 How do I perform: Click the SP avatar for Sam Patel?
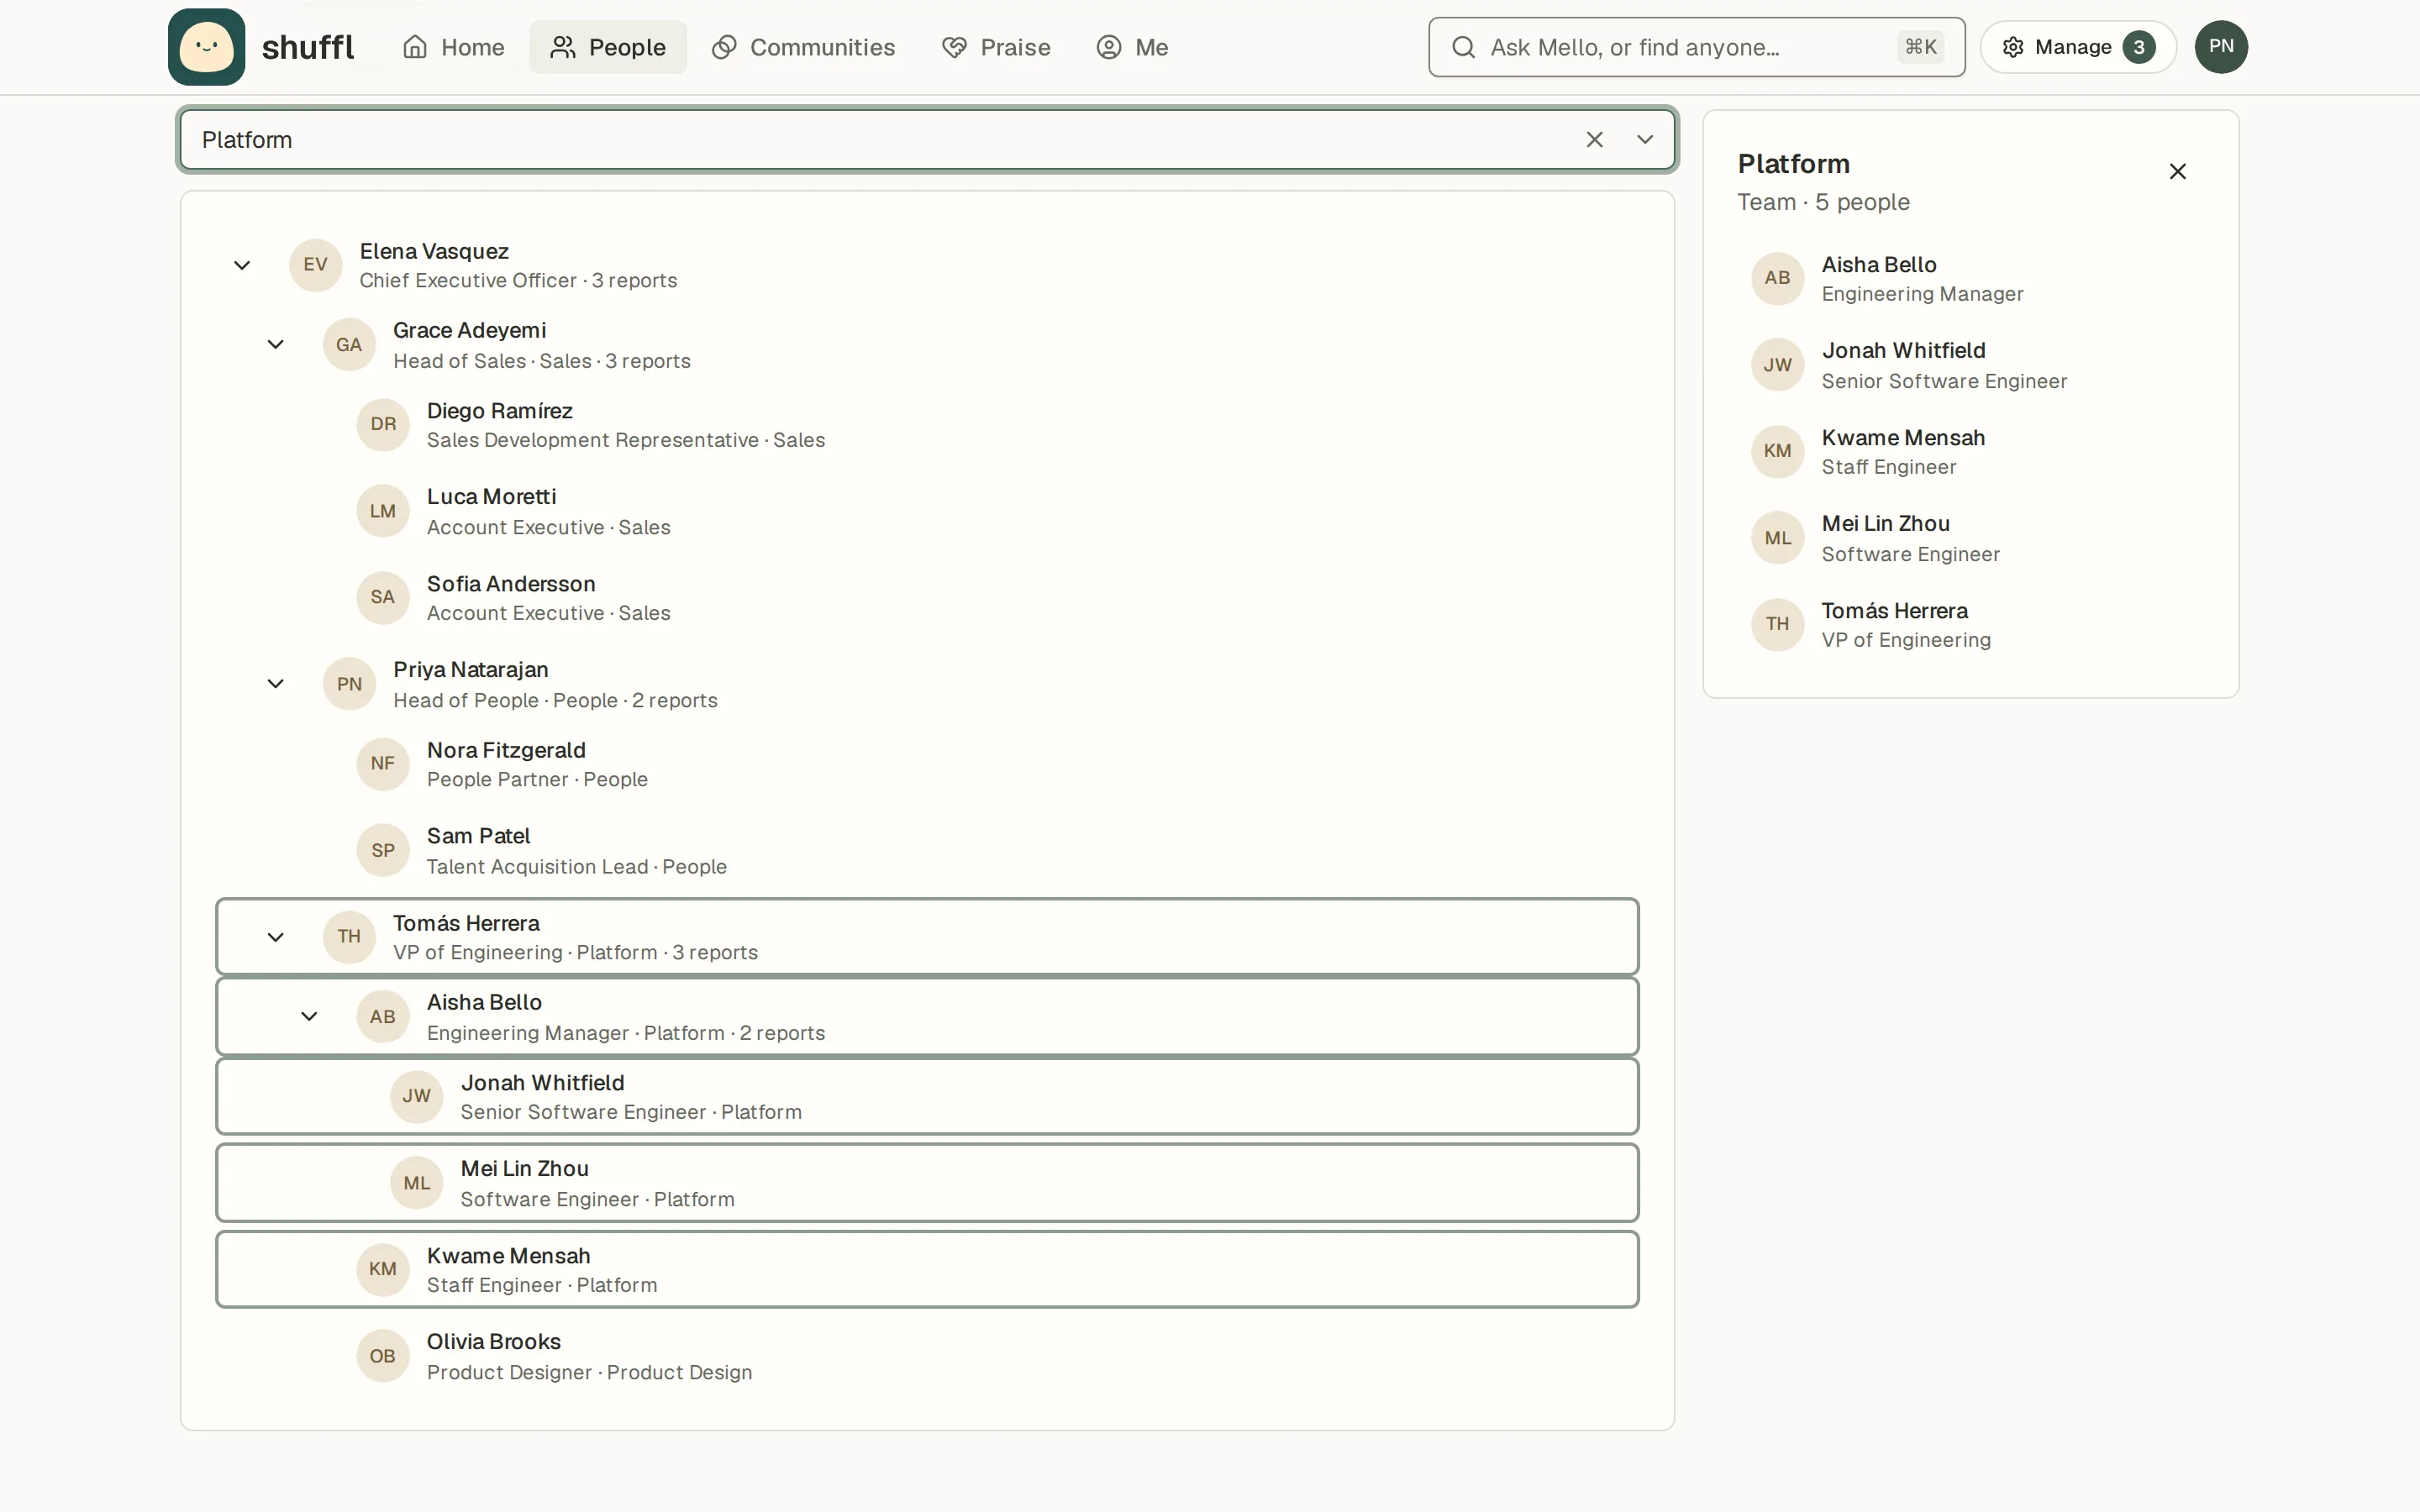(383, 850)
